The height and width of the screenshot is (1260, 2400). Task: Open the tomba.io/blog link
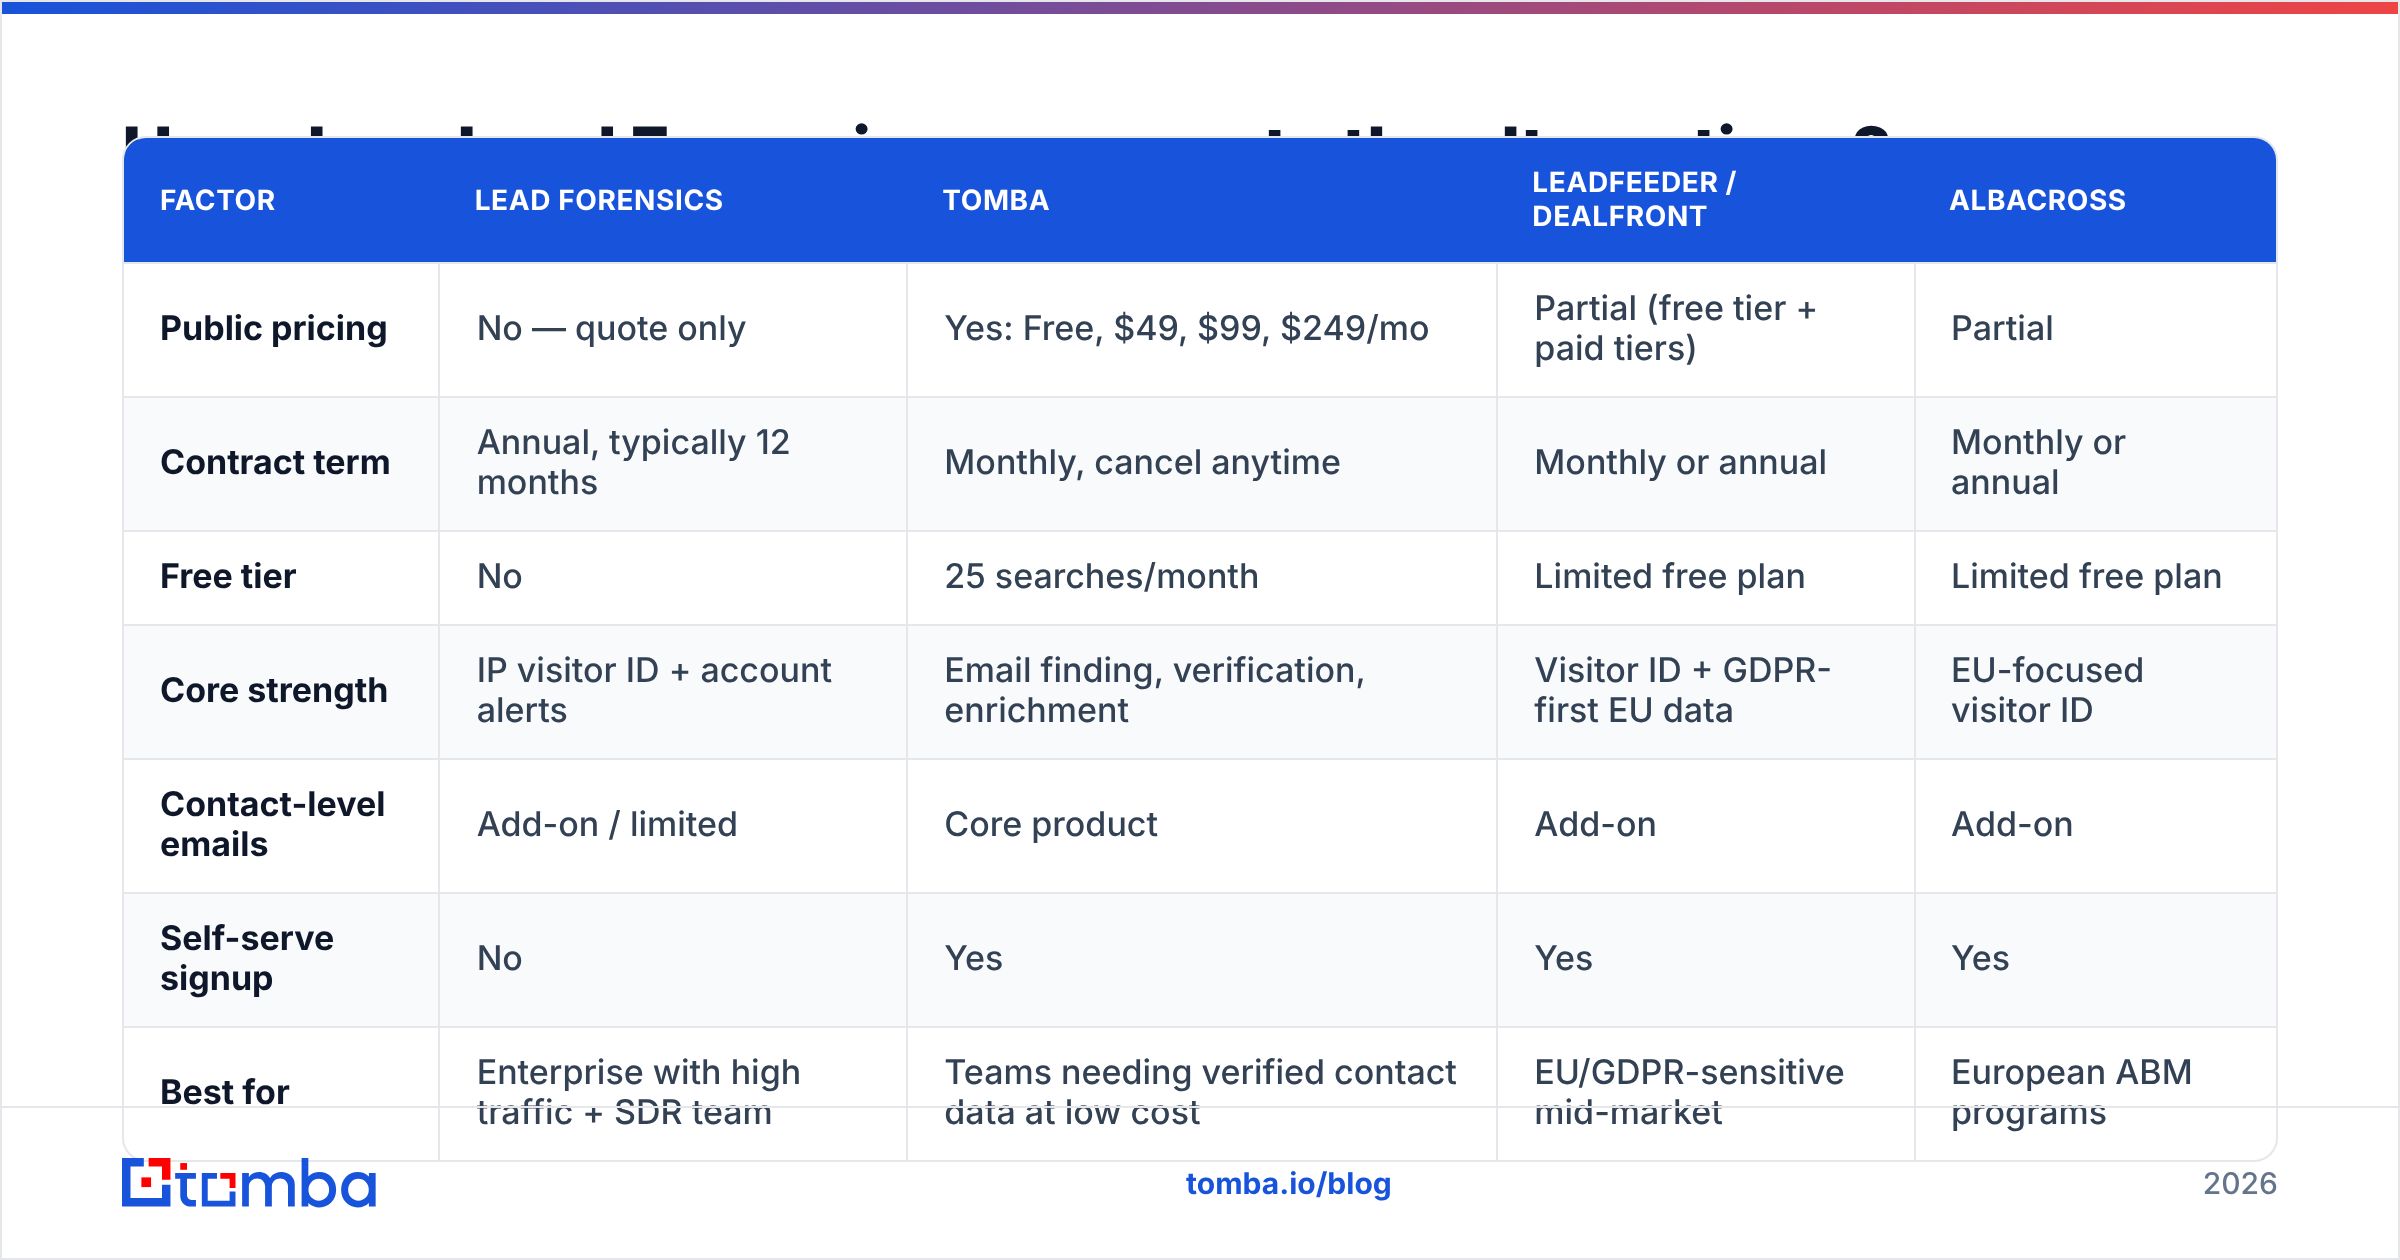1288,1184
